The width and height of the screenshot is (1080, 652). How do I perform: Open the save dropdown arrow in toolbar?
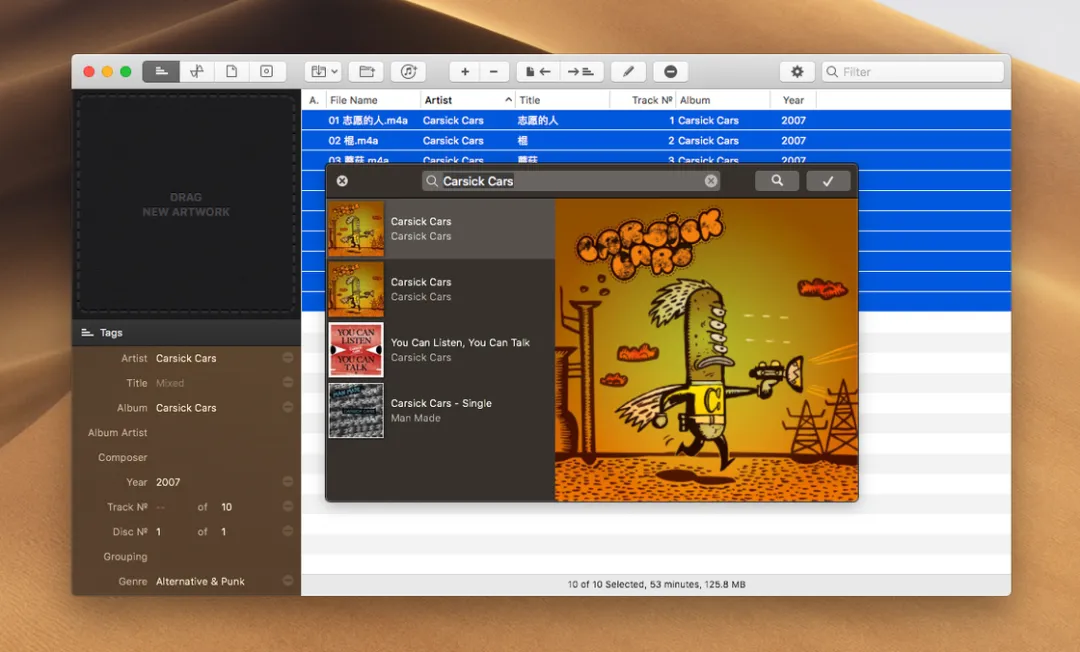[334, 72]
